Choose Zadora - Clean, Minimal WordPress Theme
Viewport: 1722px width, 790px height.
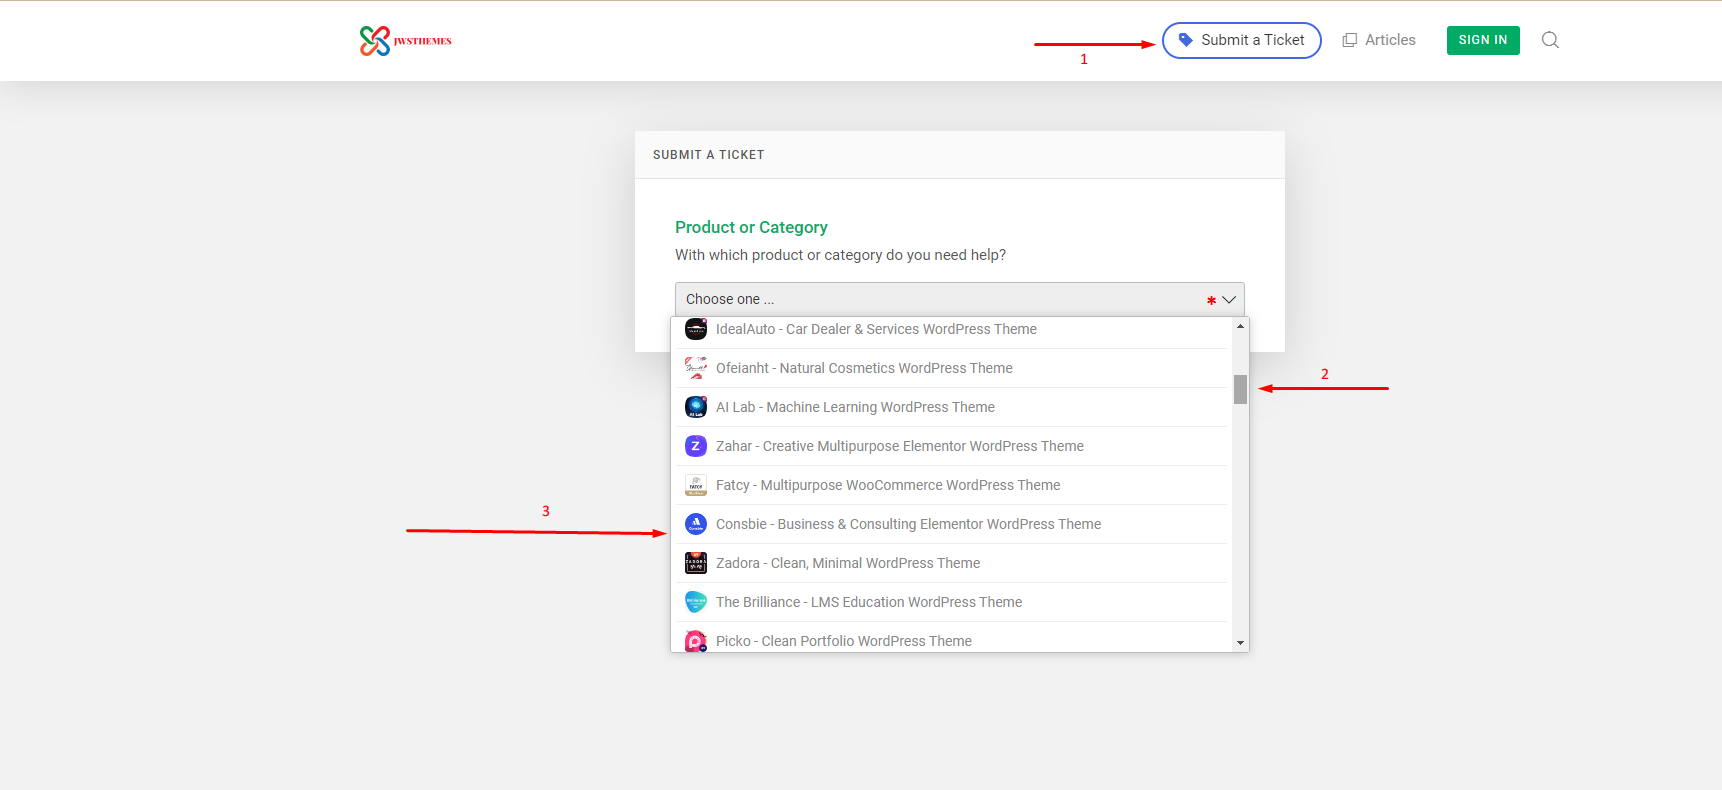tap(952, 563)
